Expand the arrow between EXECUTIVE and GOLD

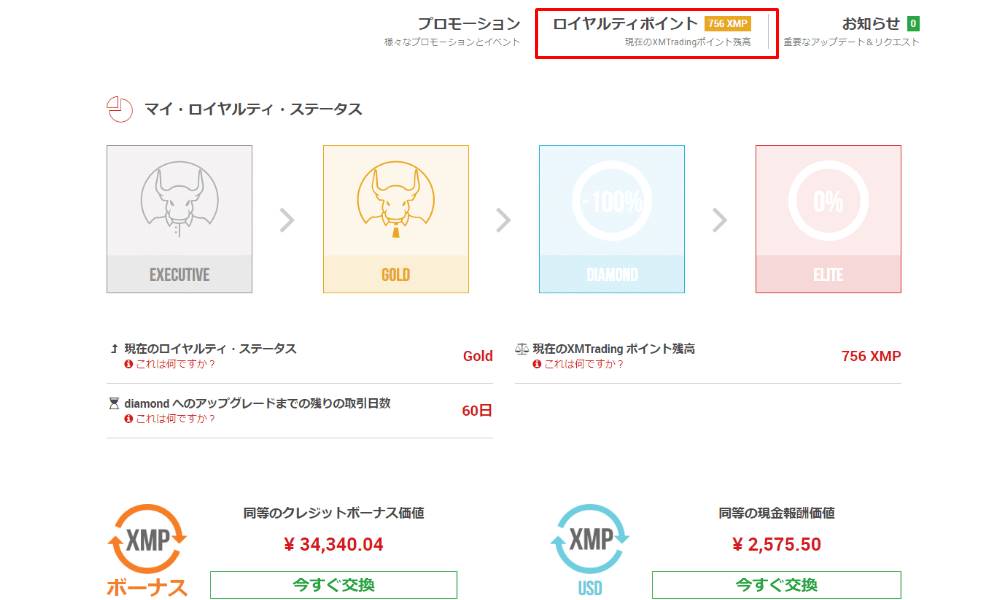(287, 218)
